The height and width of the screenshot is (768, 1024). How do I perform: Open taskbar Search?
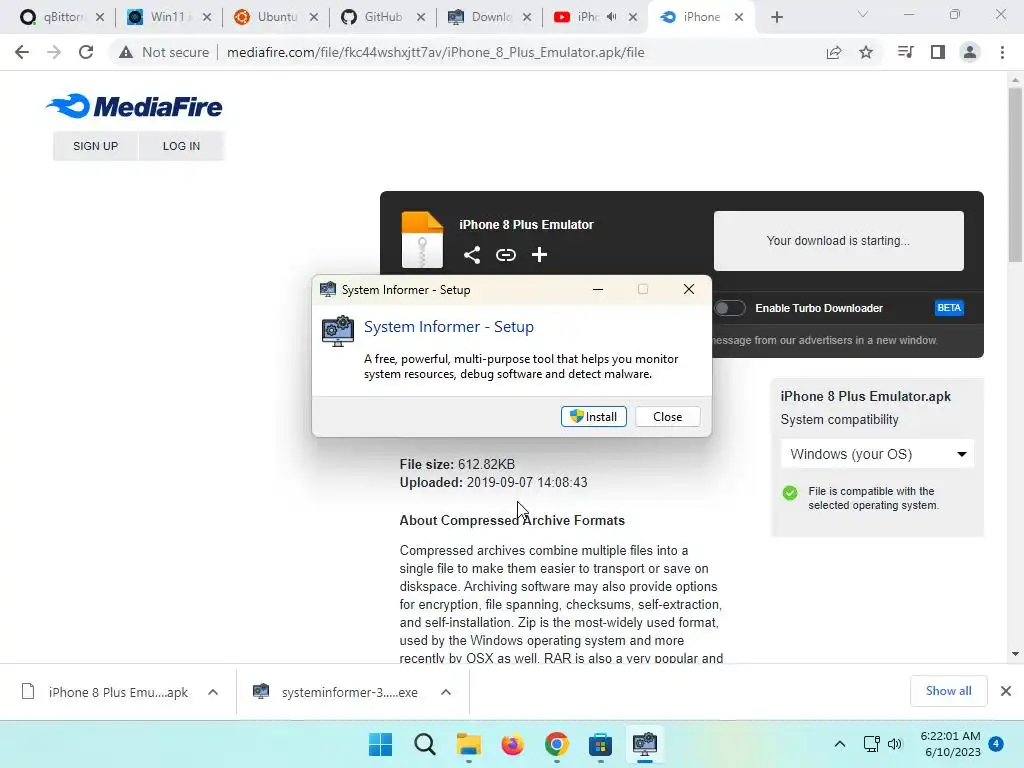[424, 744]
